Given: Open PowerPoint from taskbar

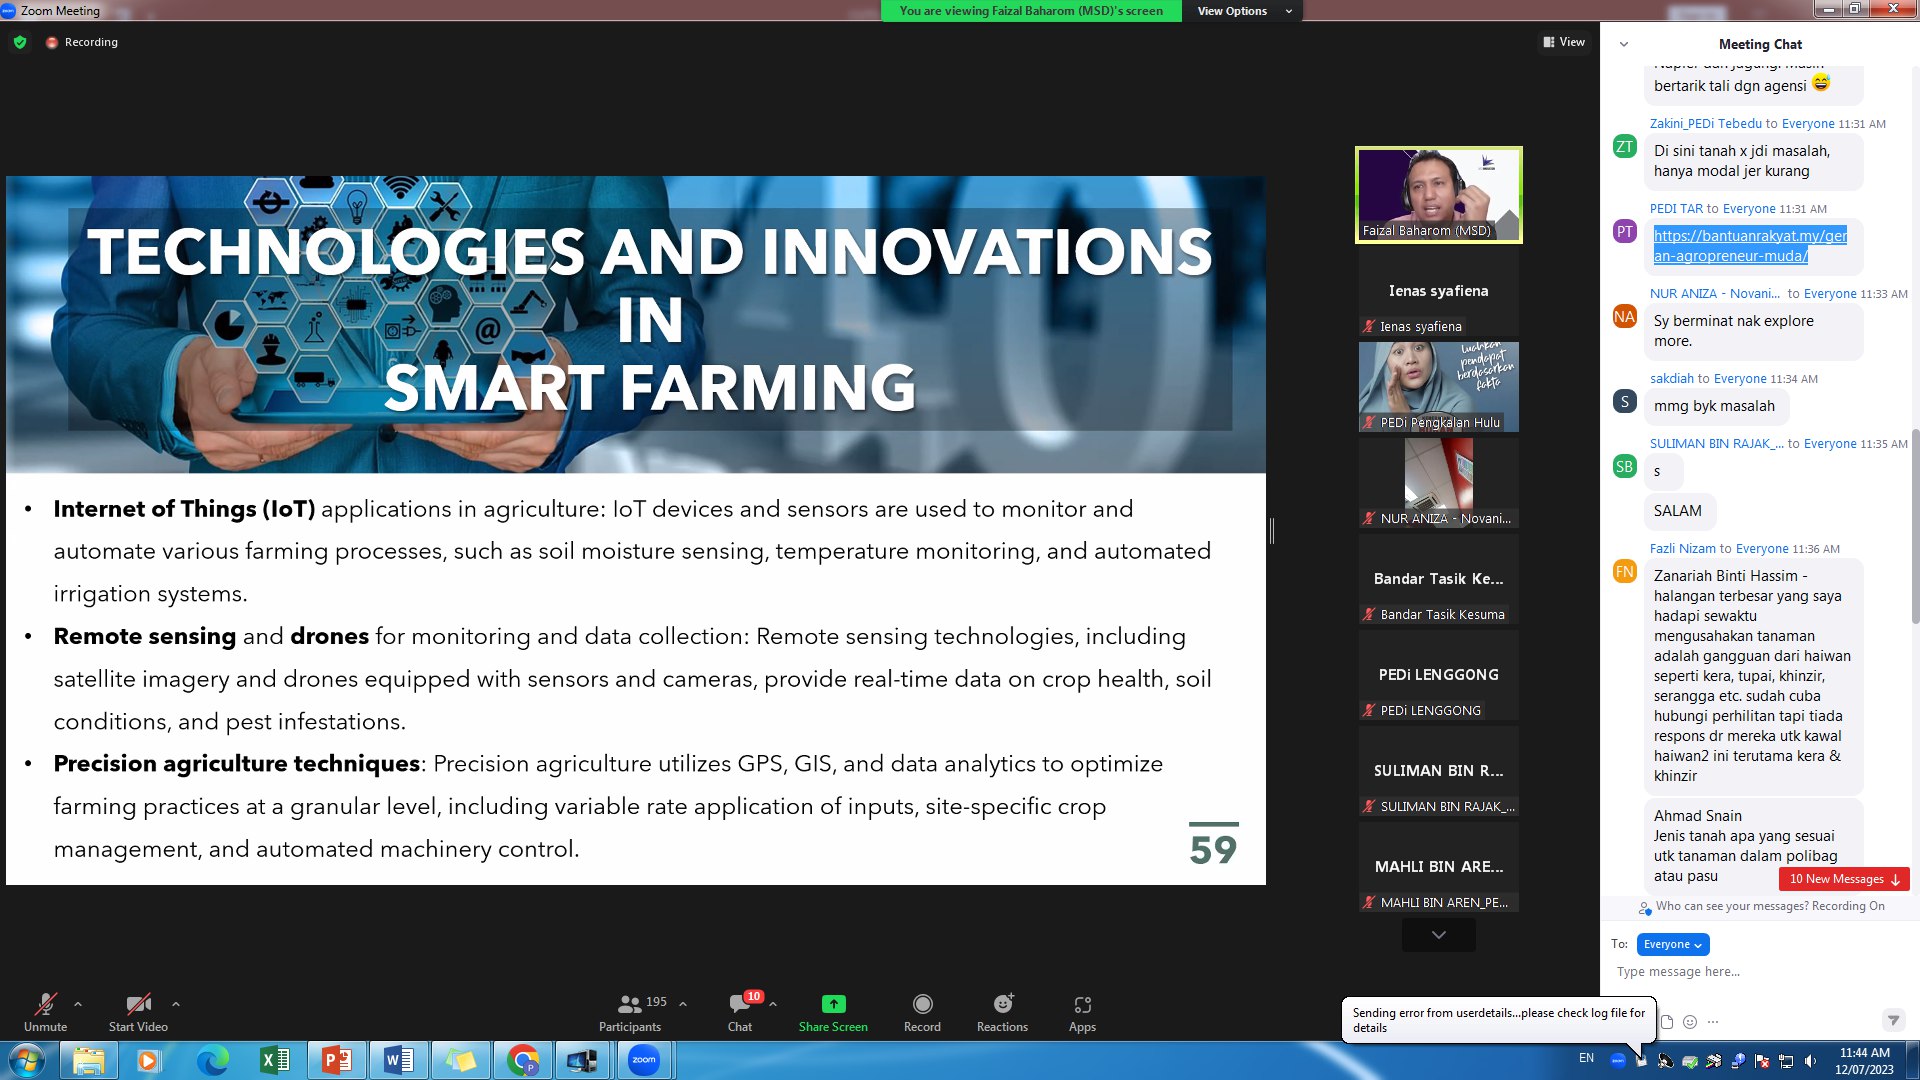Looking at the screenshot, I should (336, 1060).
